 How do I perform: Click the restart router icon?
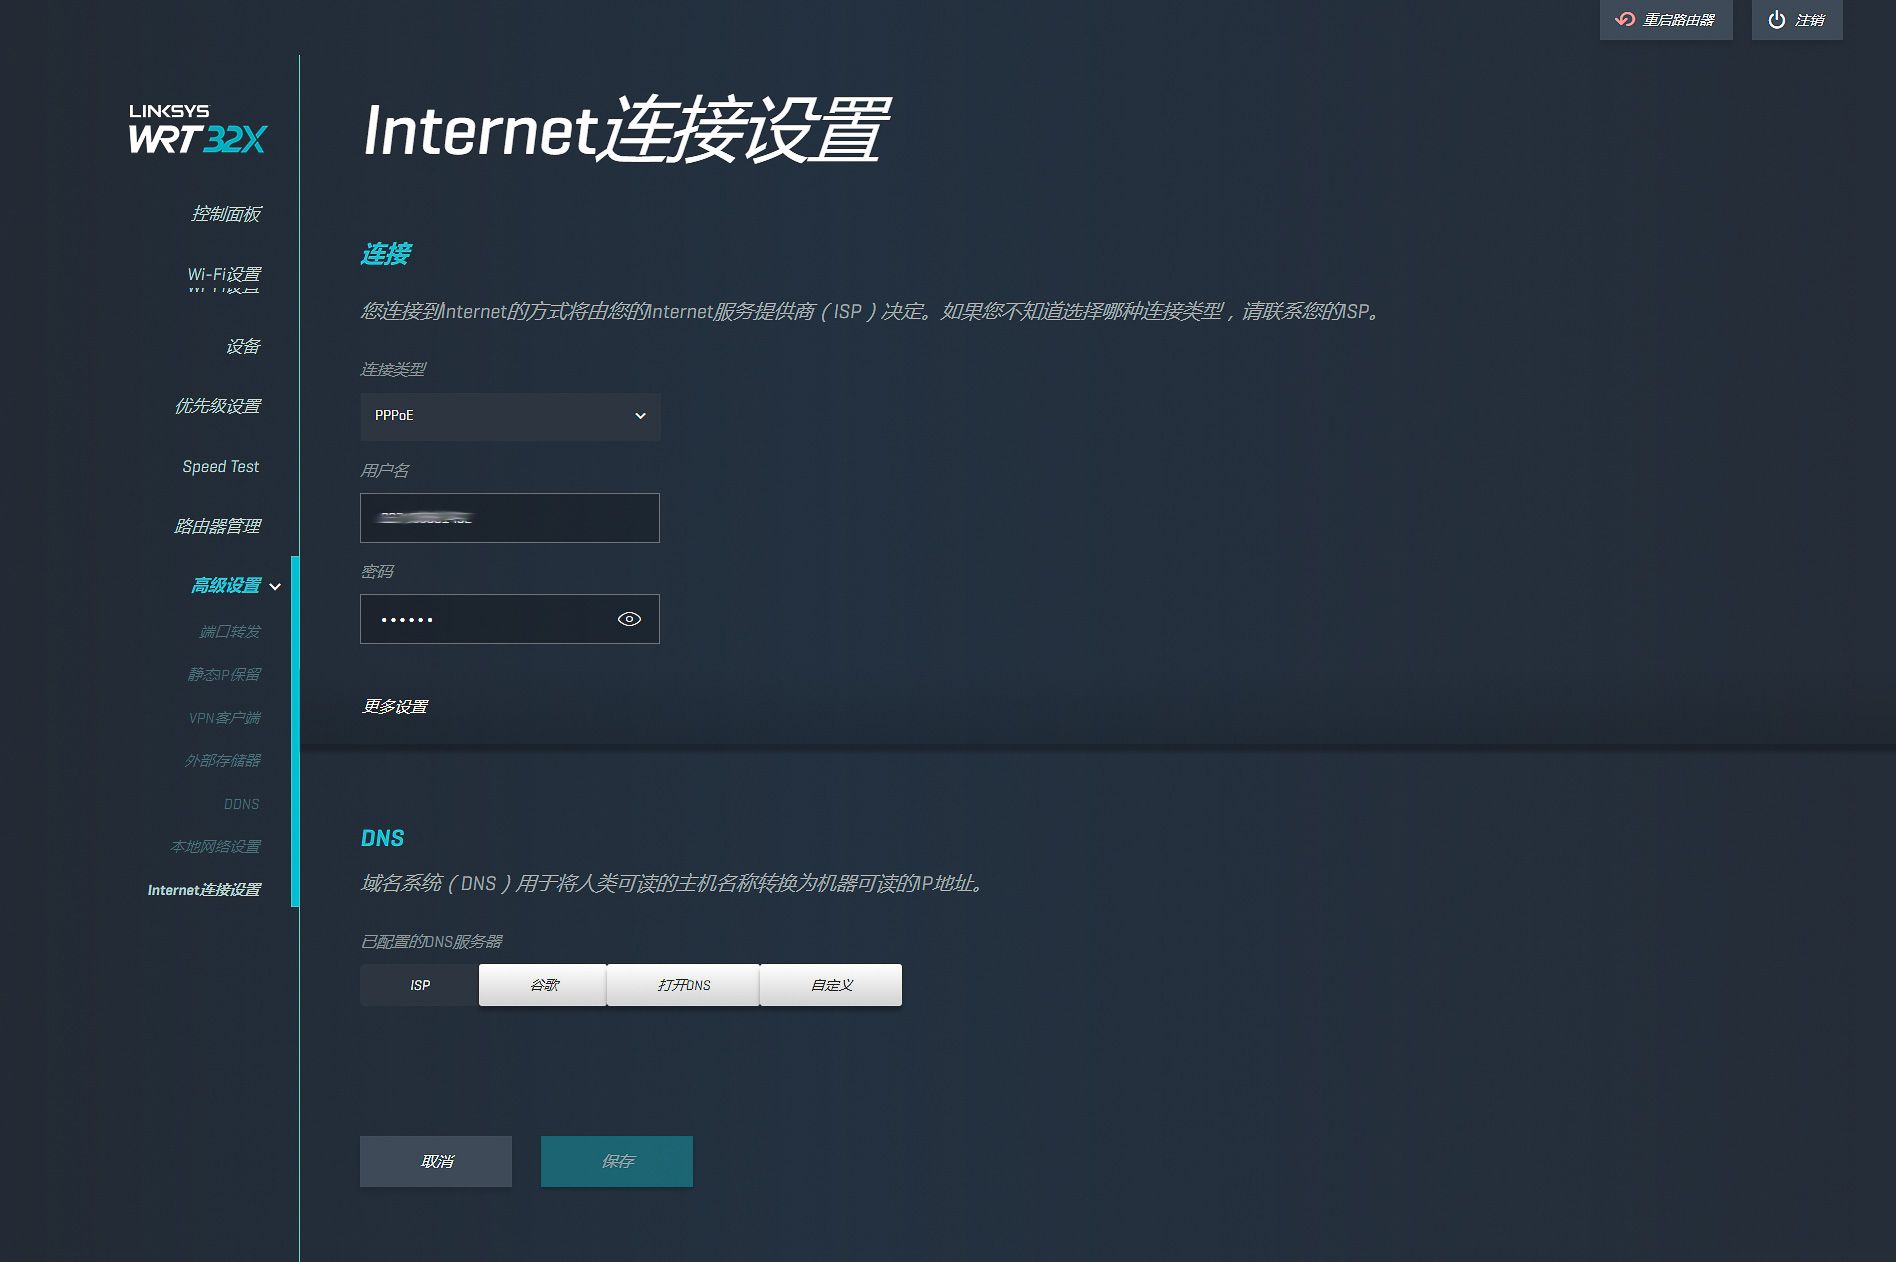(x=1625, y=19)
